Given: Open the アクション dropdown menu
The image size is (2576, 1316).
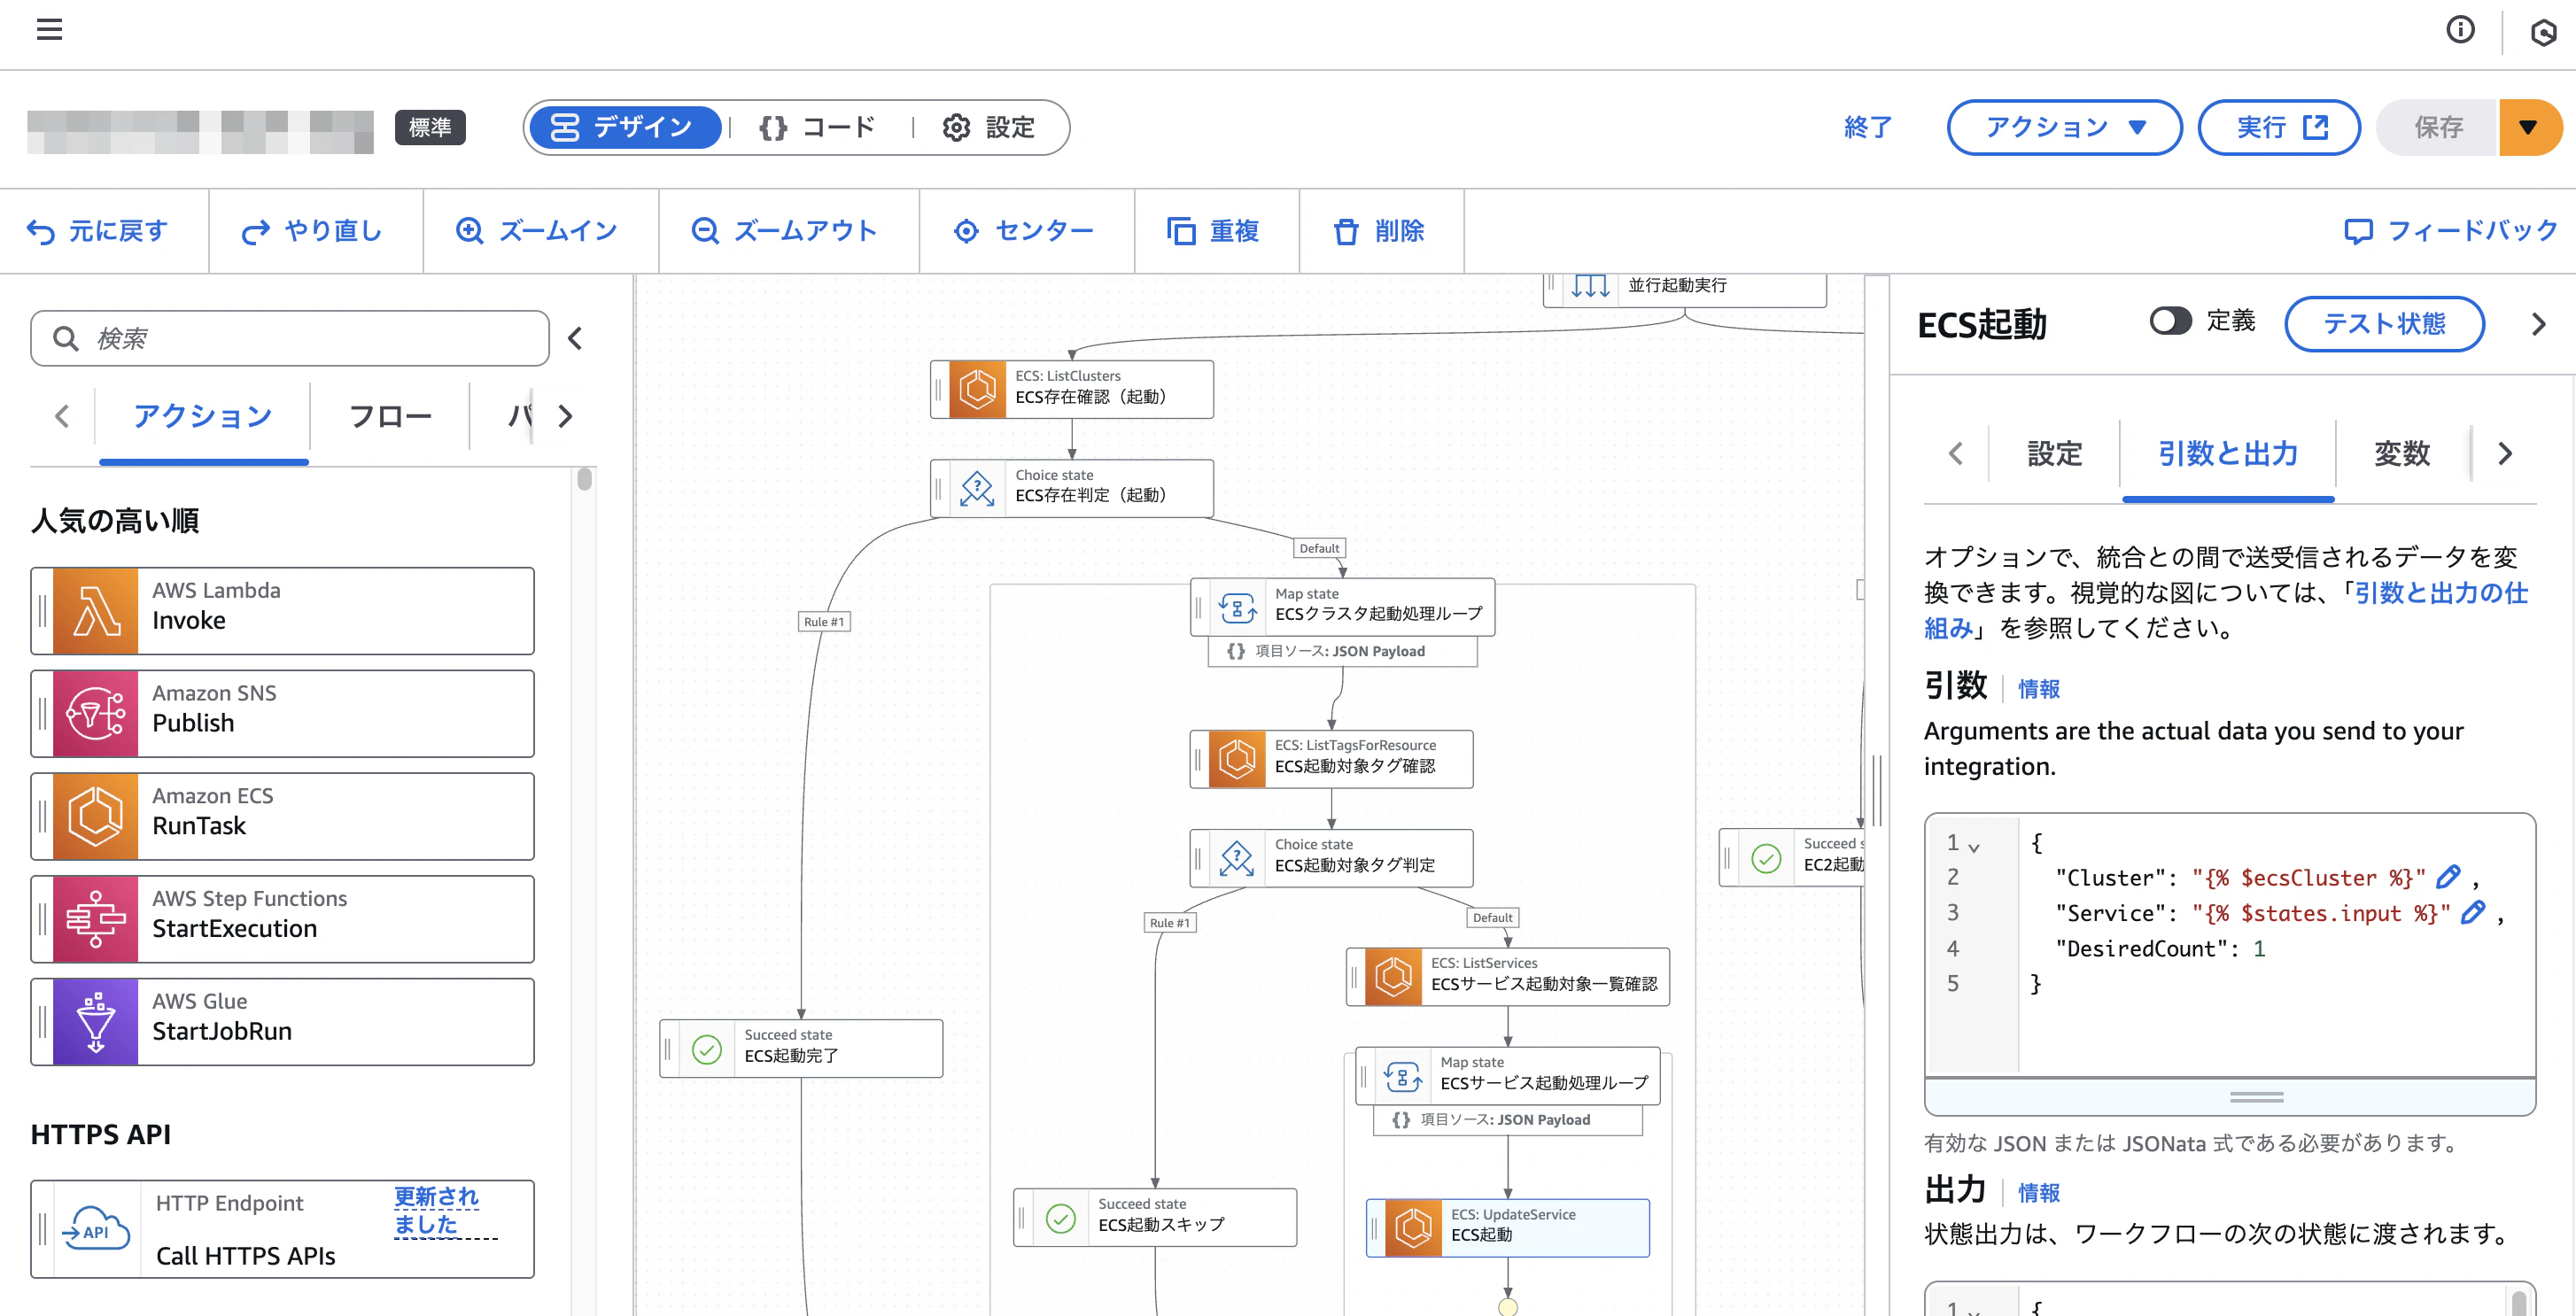Looking at the screenshot, I should click(x=2064, y=128).
